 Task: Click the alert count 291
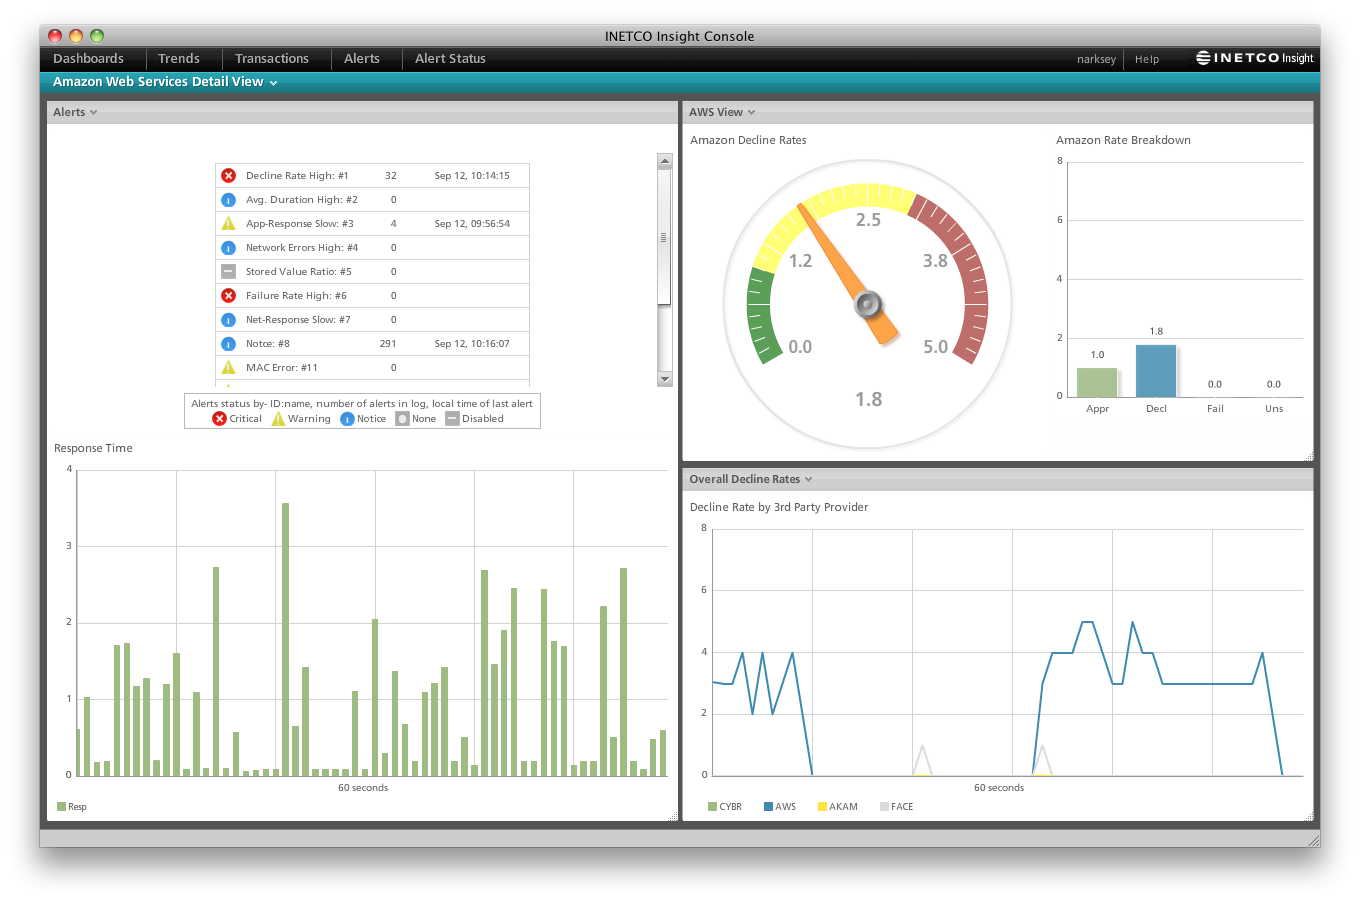(x=388, y=343)
